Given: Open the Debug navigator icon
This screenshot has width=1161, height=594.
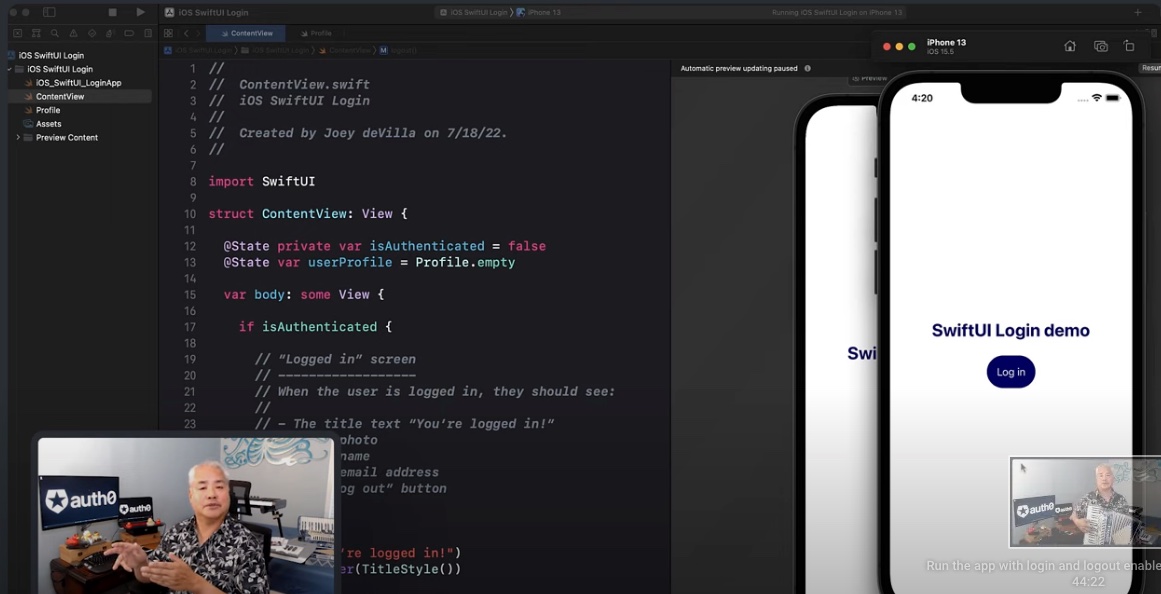Looking at the screenshot, I should (x=110, y=33).
